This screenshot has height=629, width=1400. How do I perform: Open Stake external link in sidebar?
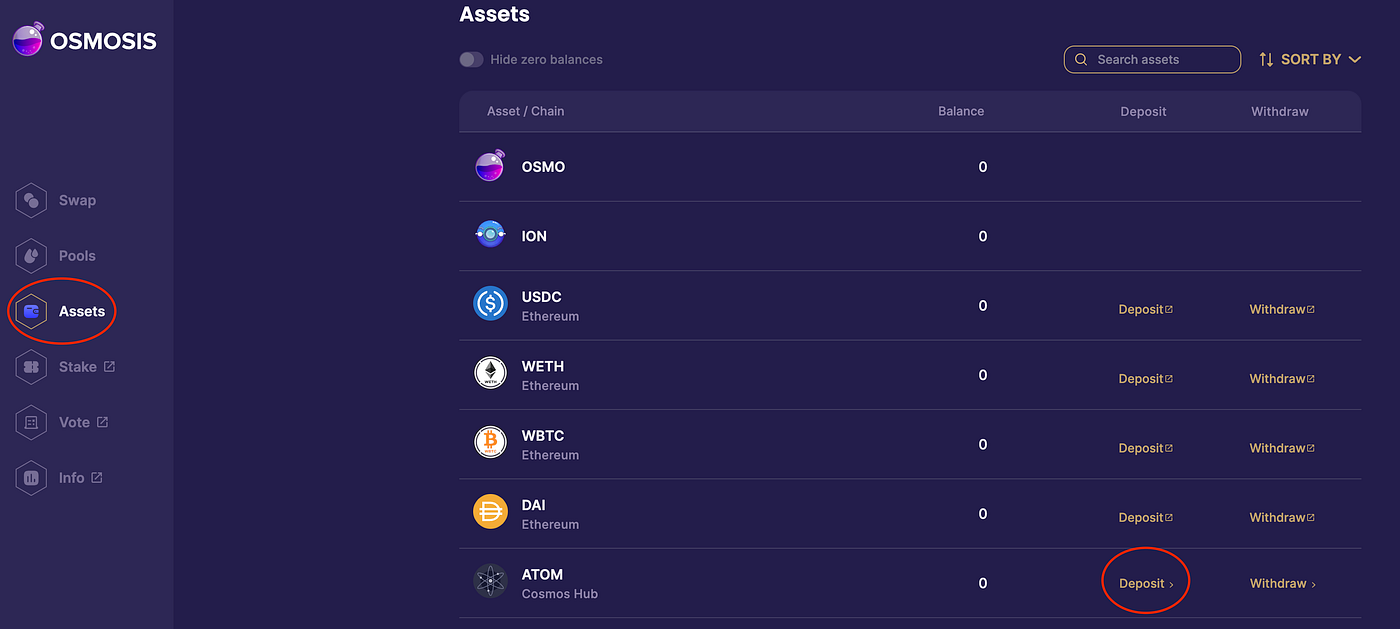[87, 367]
